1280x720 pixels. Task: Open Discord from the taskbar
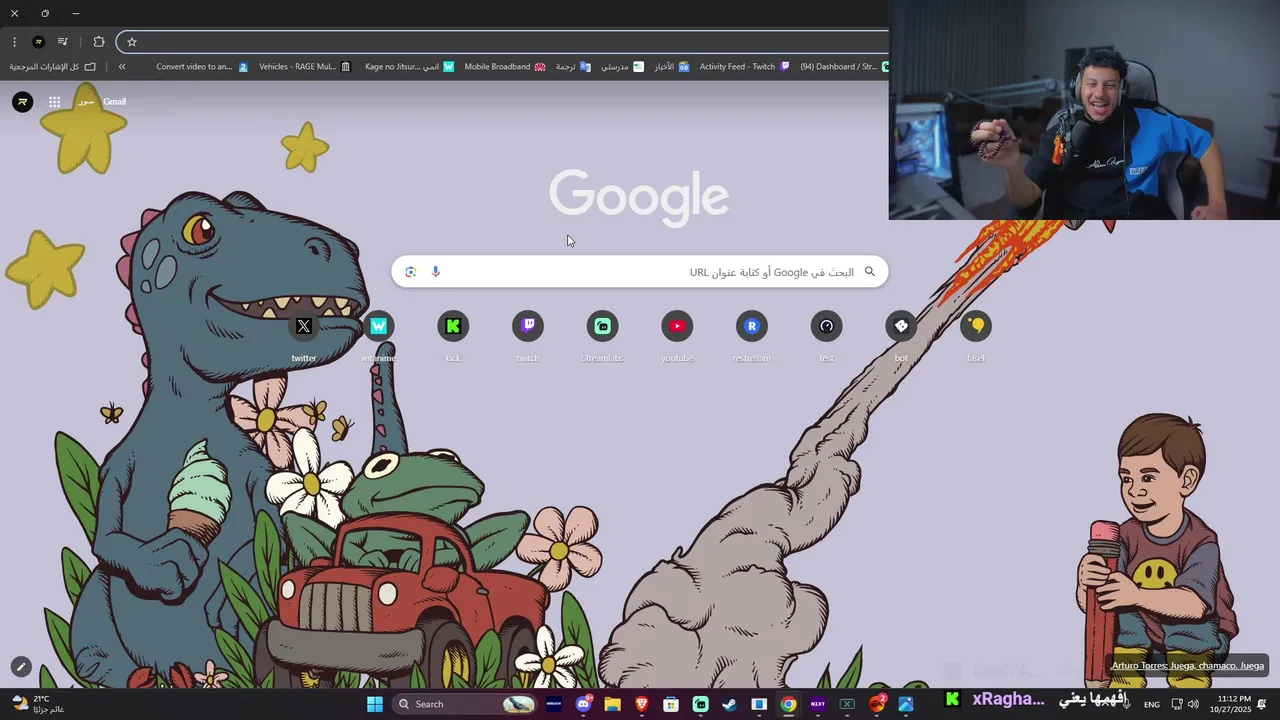coord(583,704)
